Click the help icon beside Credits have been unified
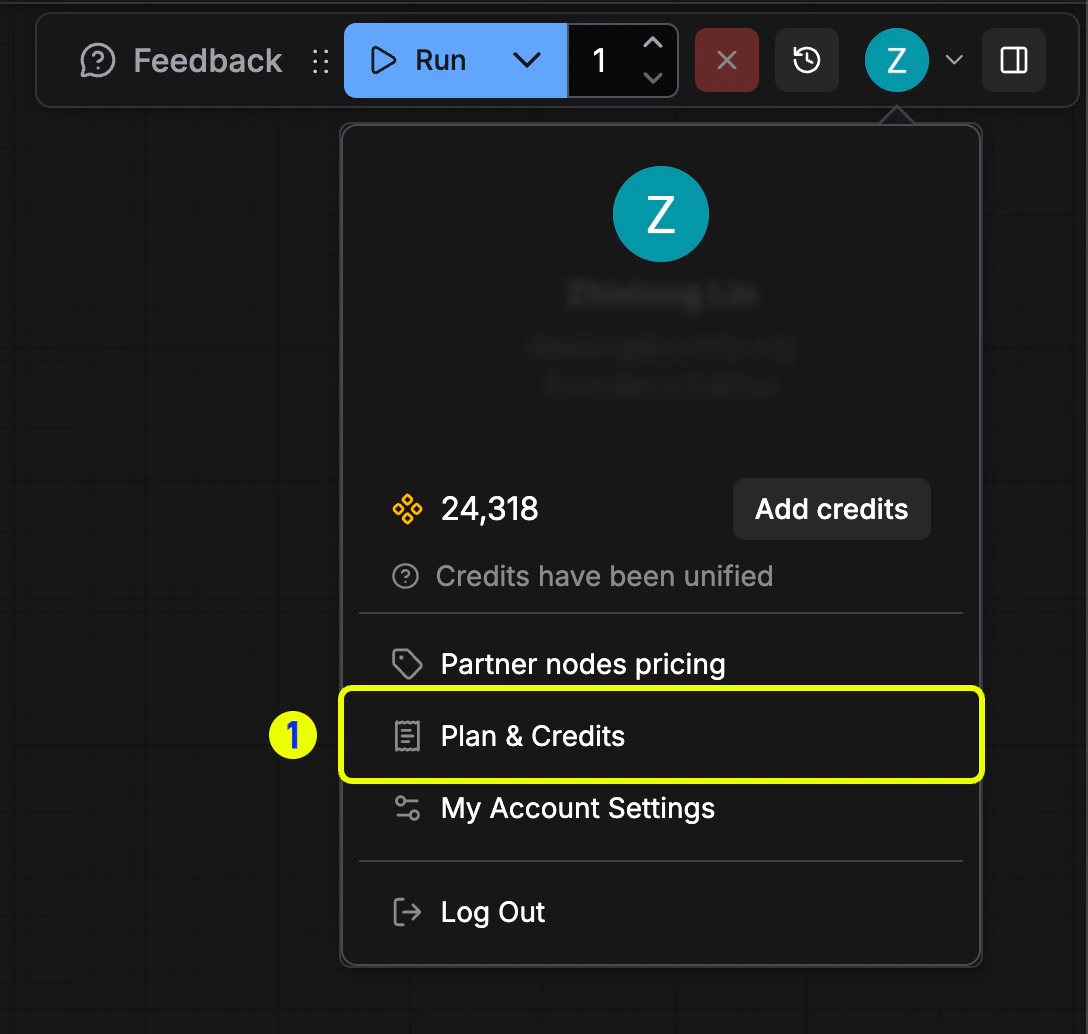Image resolution: width=1088 pixels, height=1034 pixels. click(x=405, y=576)
